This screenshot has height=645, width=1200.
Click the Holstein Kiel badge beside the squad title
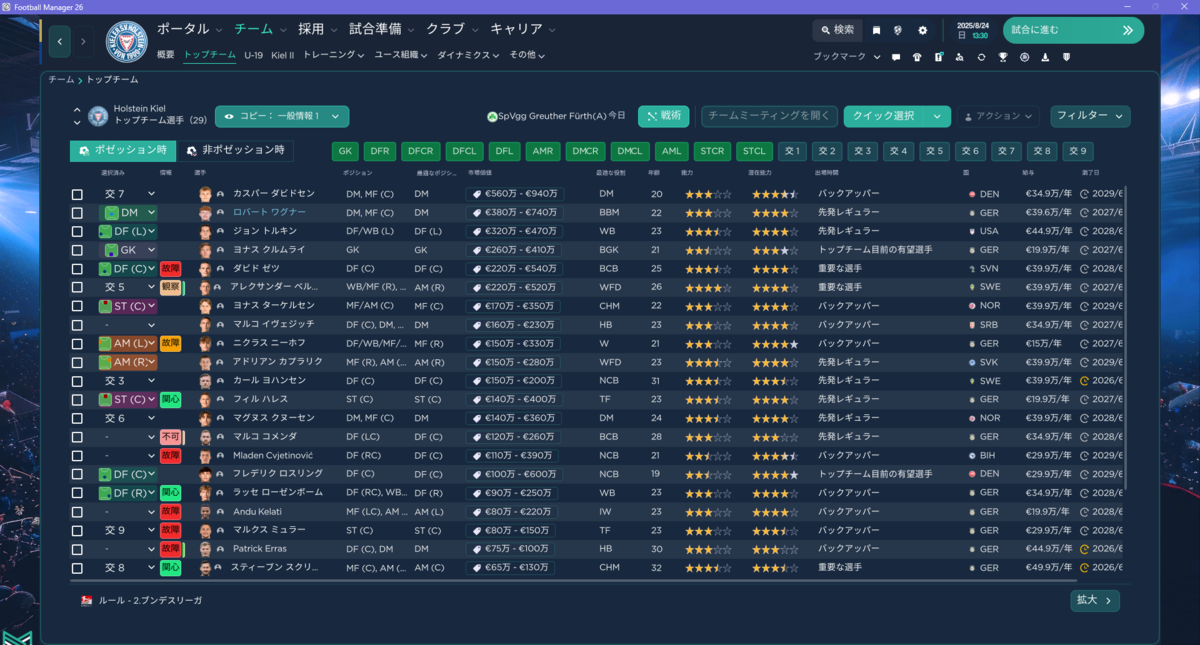[97, 116]
